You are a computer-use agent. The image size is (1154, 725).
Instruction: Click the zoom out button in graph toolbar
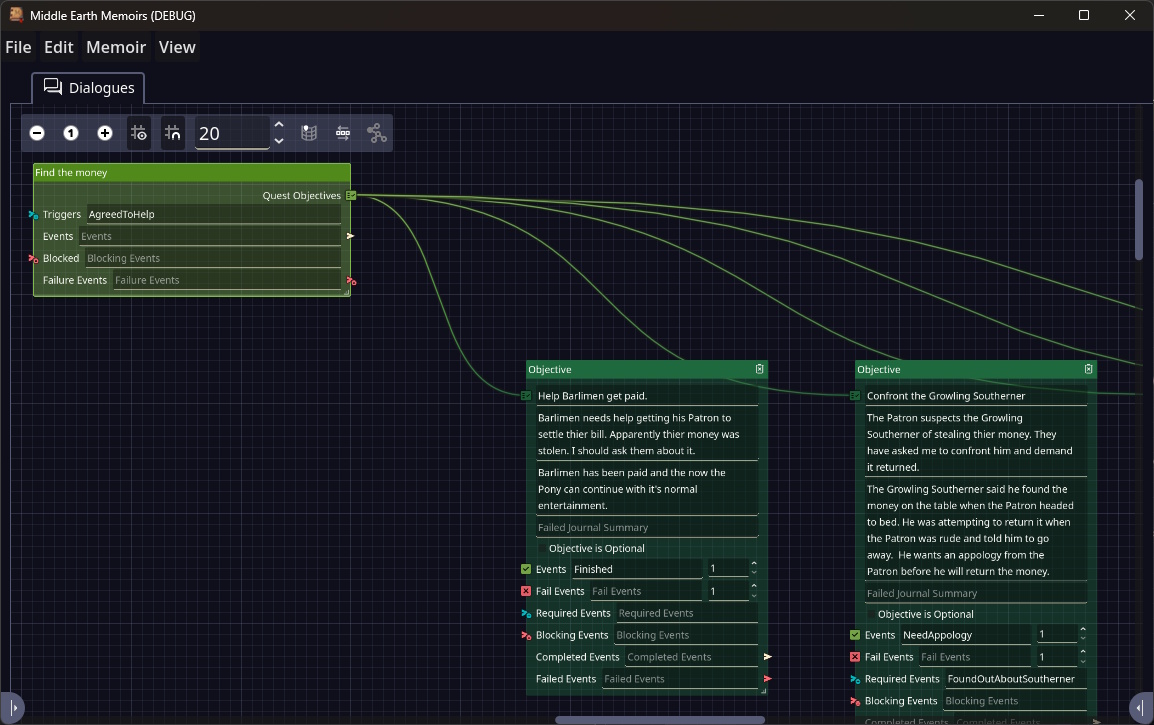point(37,133)
